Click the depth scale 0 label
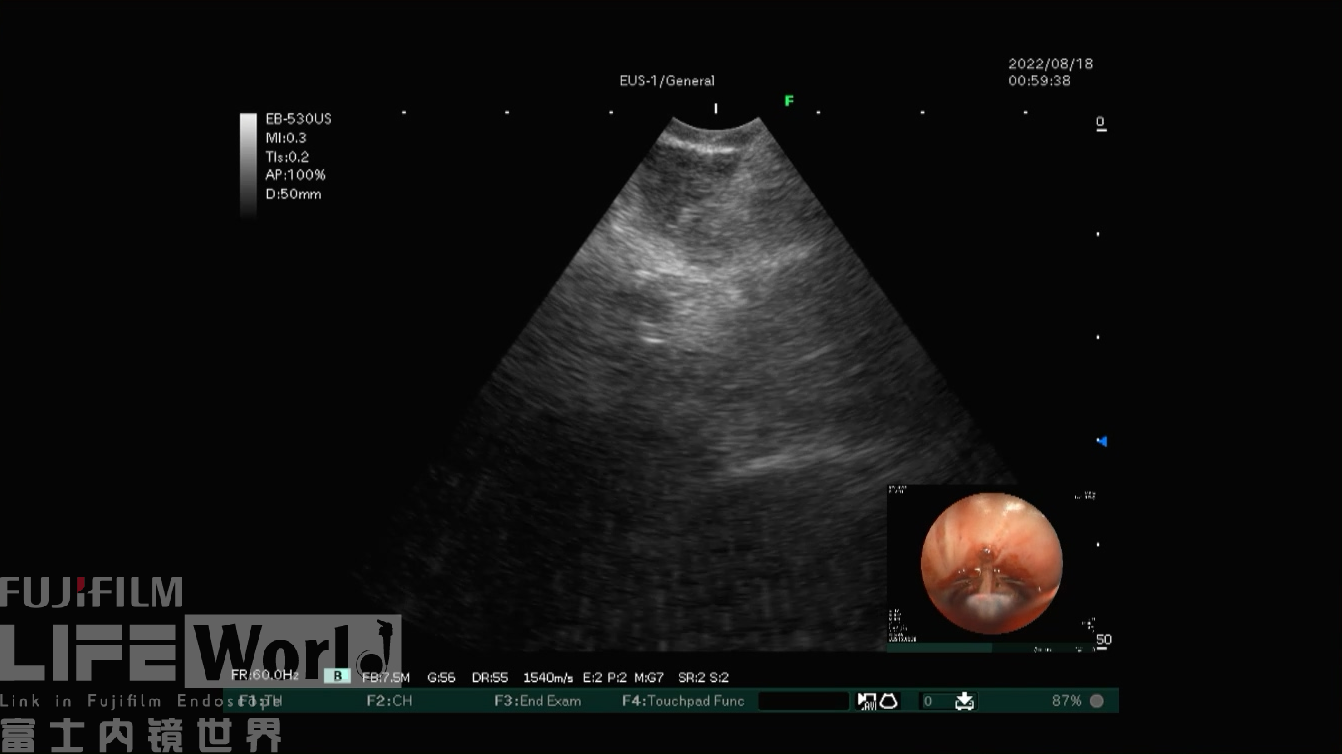Image resolution: width=1342 pixels, height=754 pixels. [1101, 123]
